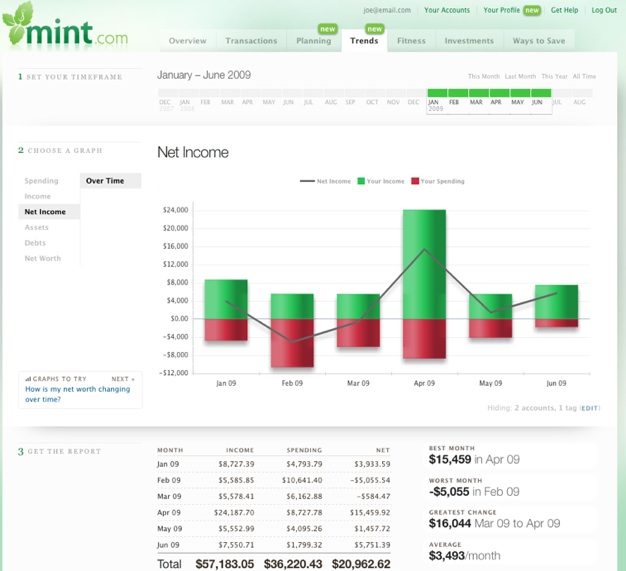Click NEXT in Graphs to Try
Image resolution: width=626 pixels, height=571 pixels.
(122, 379)
